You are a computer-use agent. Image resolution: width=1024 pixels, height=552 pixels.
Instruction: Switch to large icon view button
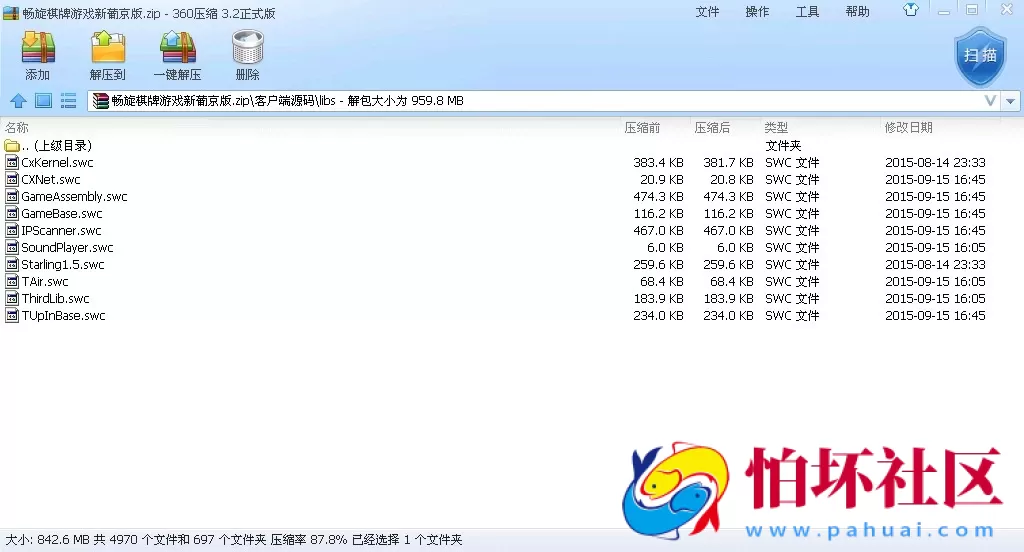pyautogui.click(x=43, y=101)
